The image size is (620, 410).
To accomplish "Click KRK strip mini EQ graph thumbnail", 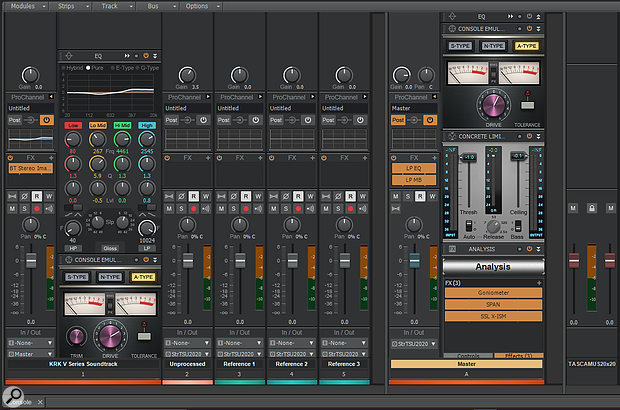I will click(x=30, y=139).
